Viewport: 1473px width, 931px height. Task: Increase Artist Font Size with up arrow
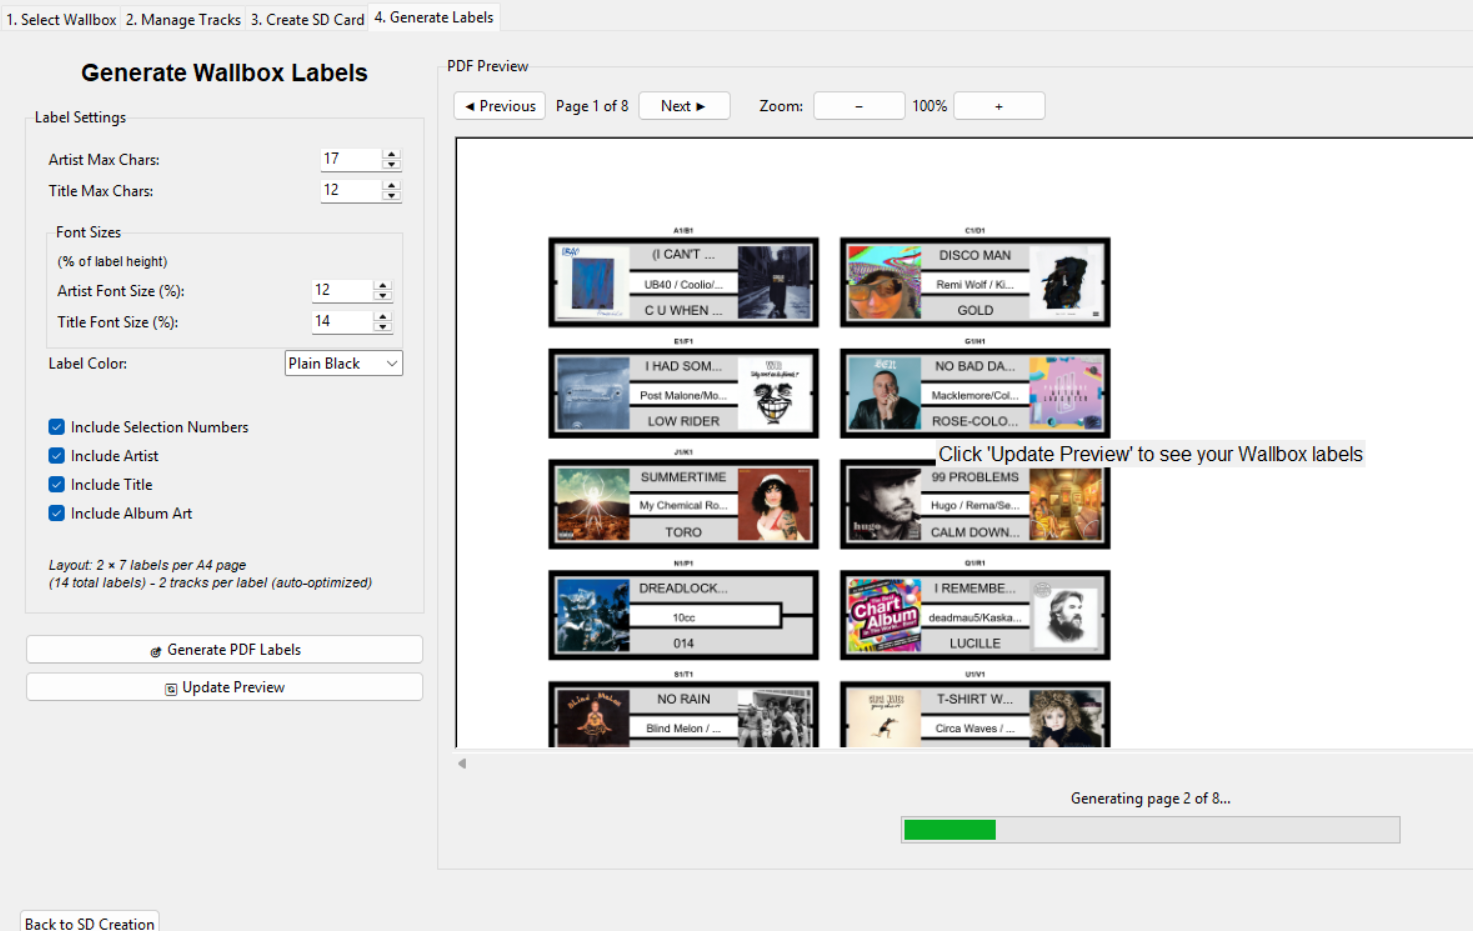tap(382, 285)
